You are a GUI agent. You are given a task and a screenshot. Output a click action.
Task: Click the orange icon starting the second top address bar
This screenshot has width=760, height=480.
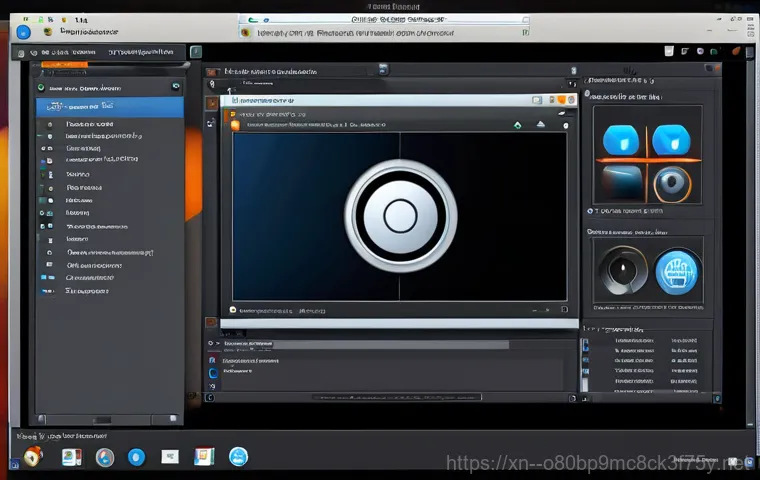[x=246, y=32]
